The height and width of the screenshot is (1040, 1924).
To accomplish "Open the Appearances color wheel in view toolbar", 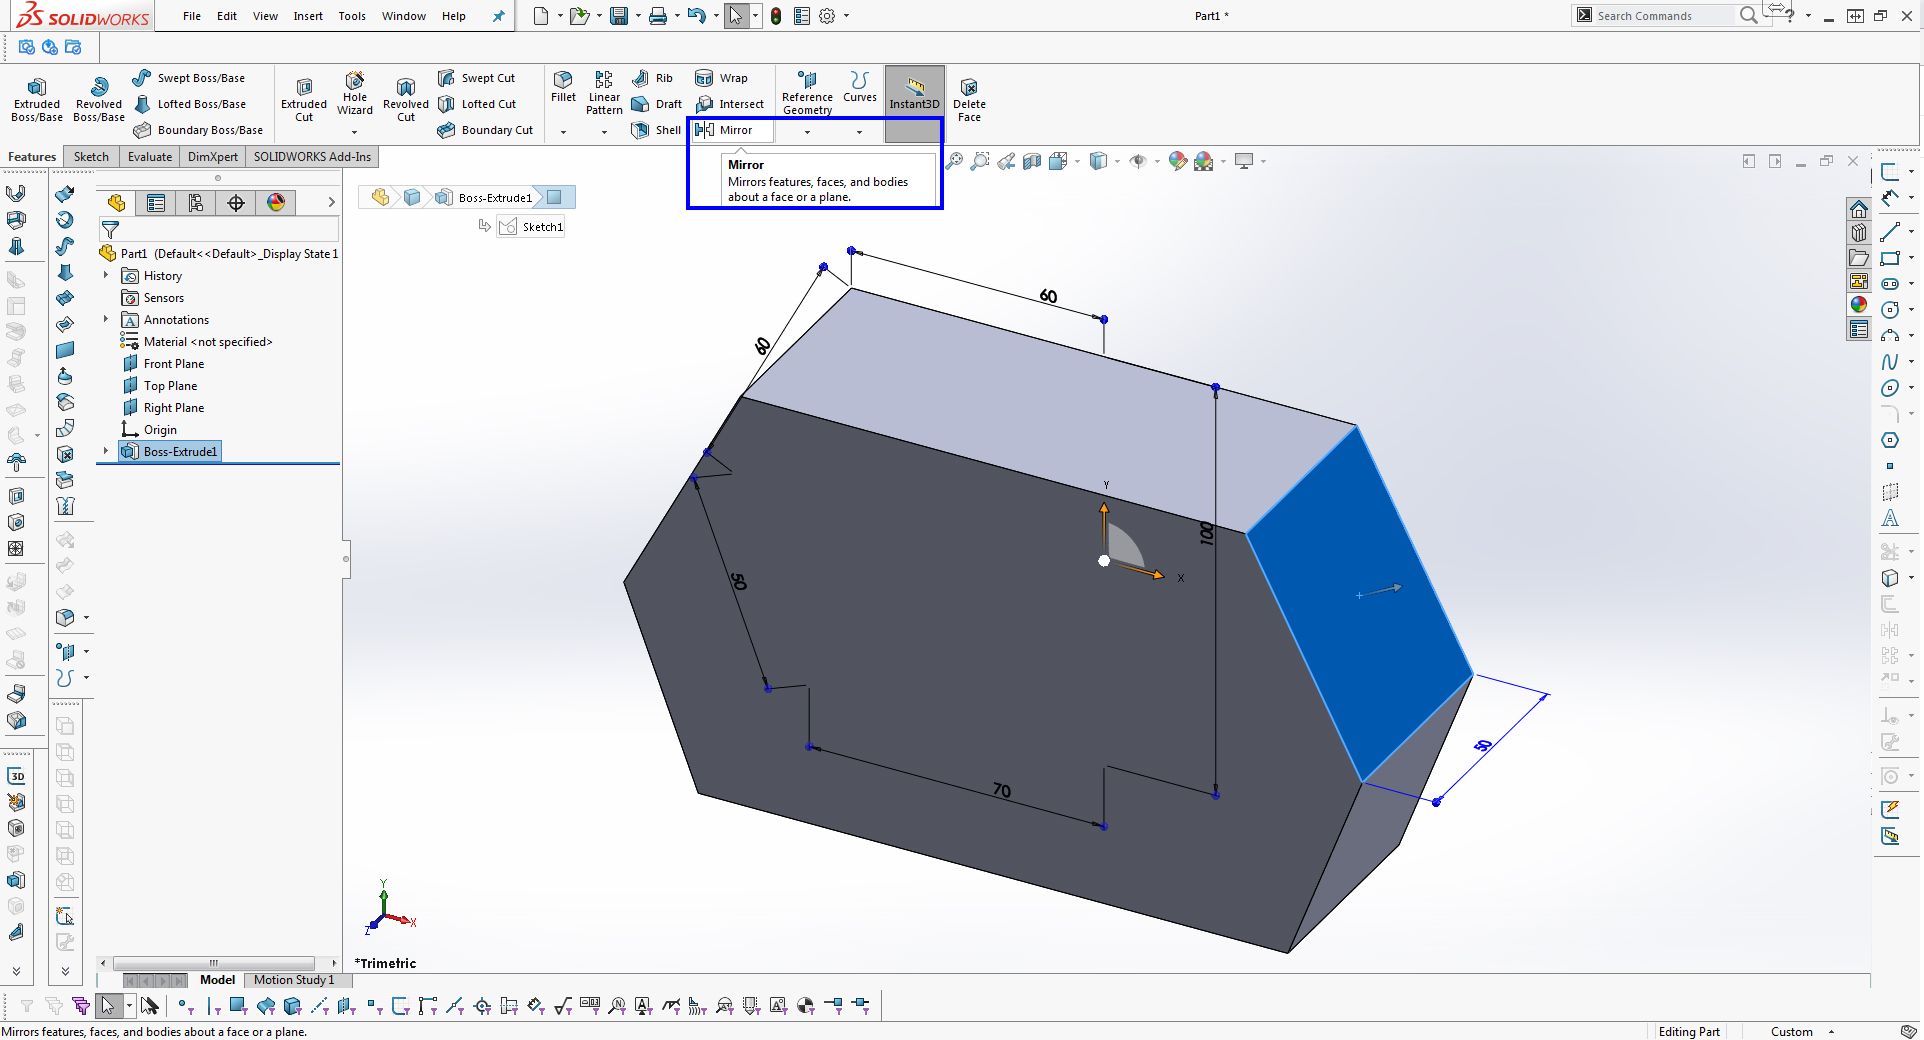I will click(1178, 161).
